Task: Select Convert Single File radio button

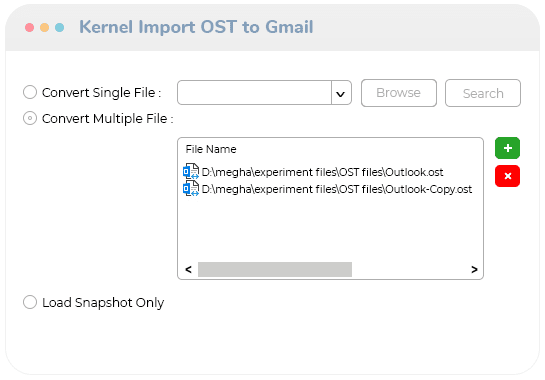Action: click(30, 92)
